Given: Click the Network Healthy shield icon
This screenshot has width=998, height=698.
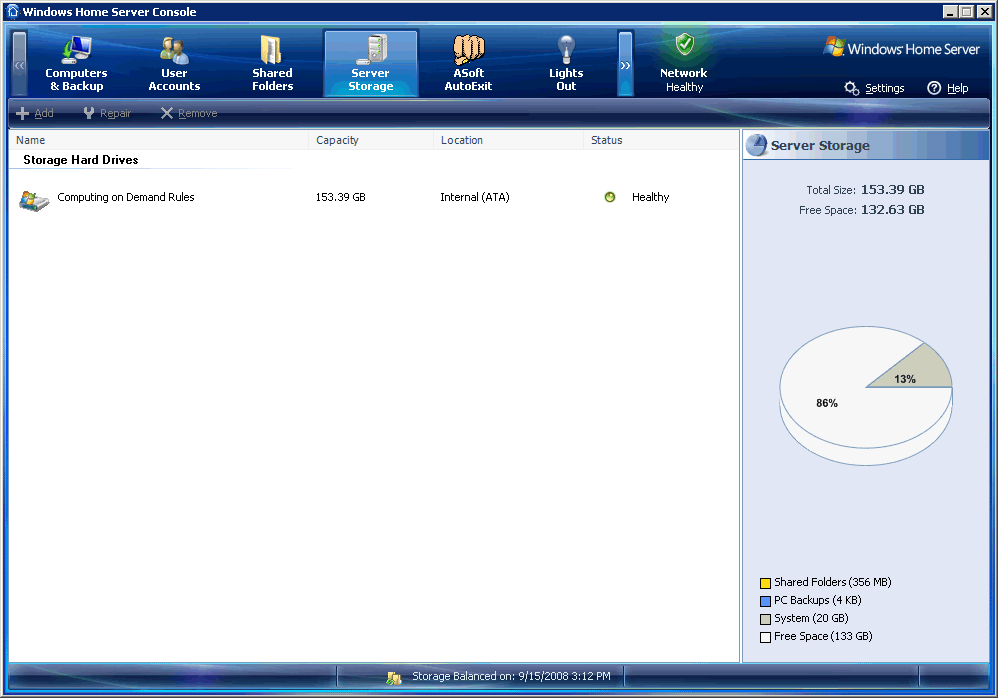Looking at the screenshot, I should coord(684,45).
